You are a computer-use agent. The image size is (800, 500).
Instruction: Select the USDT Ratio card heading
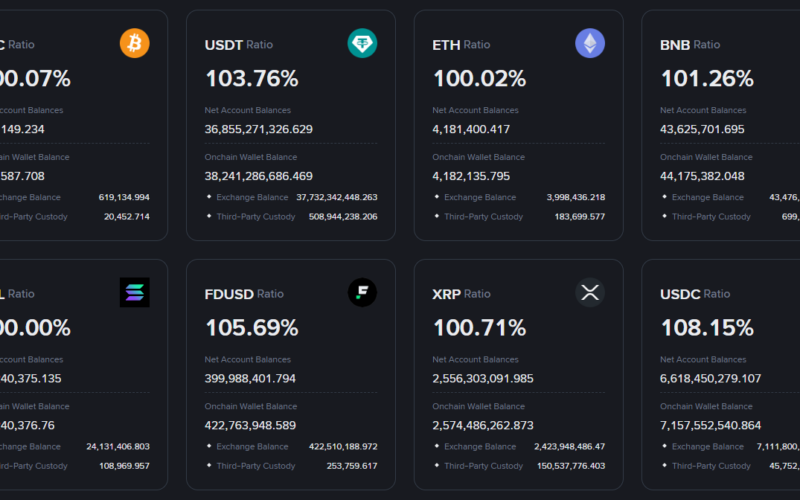[238, 45]
